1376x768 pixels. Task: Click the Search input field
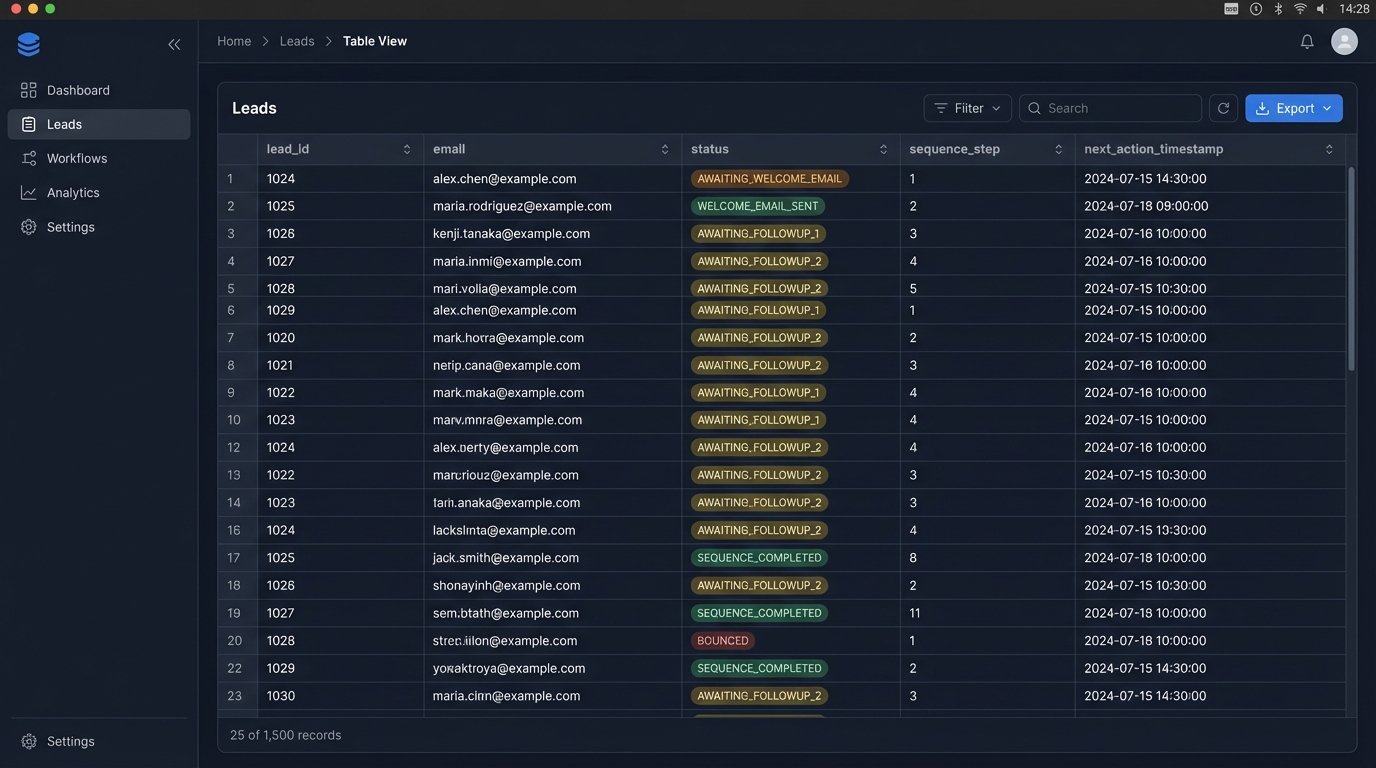tap(1118, 108)
